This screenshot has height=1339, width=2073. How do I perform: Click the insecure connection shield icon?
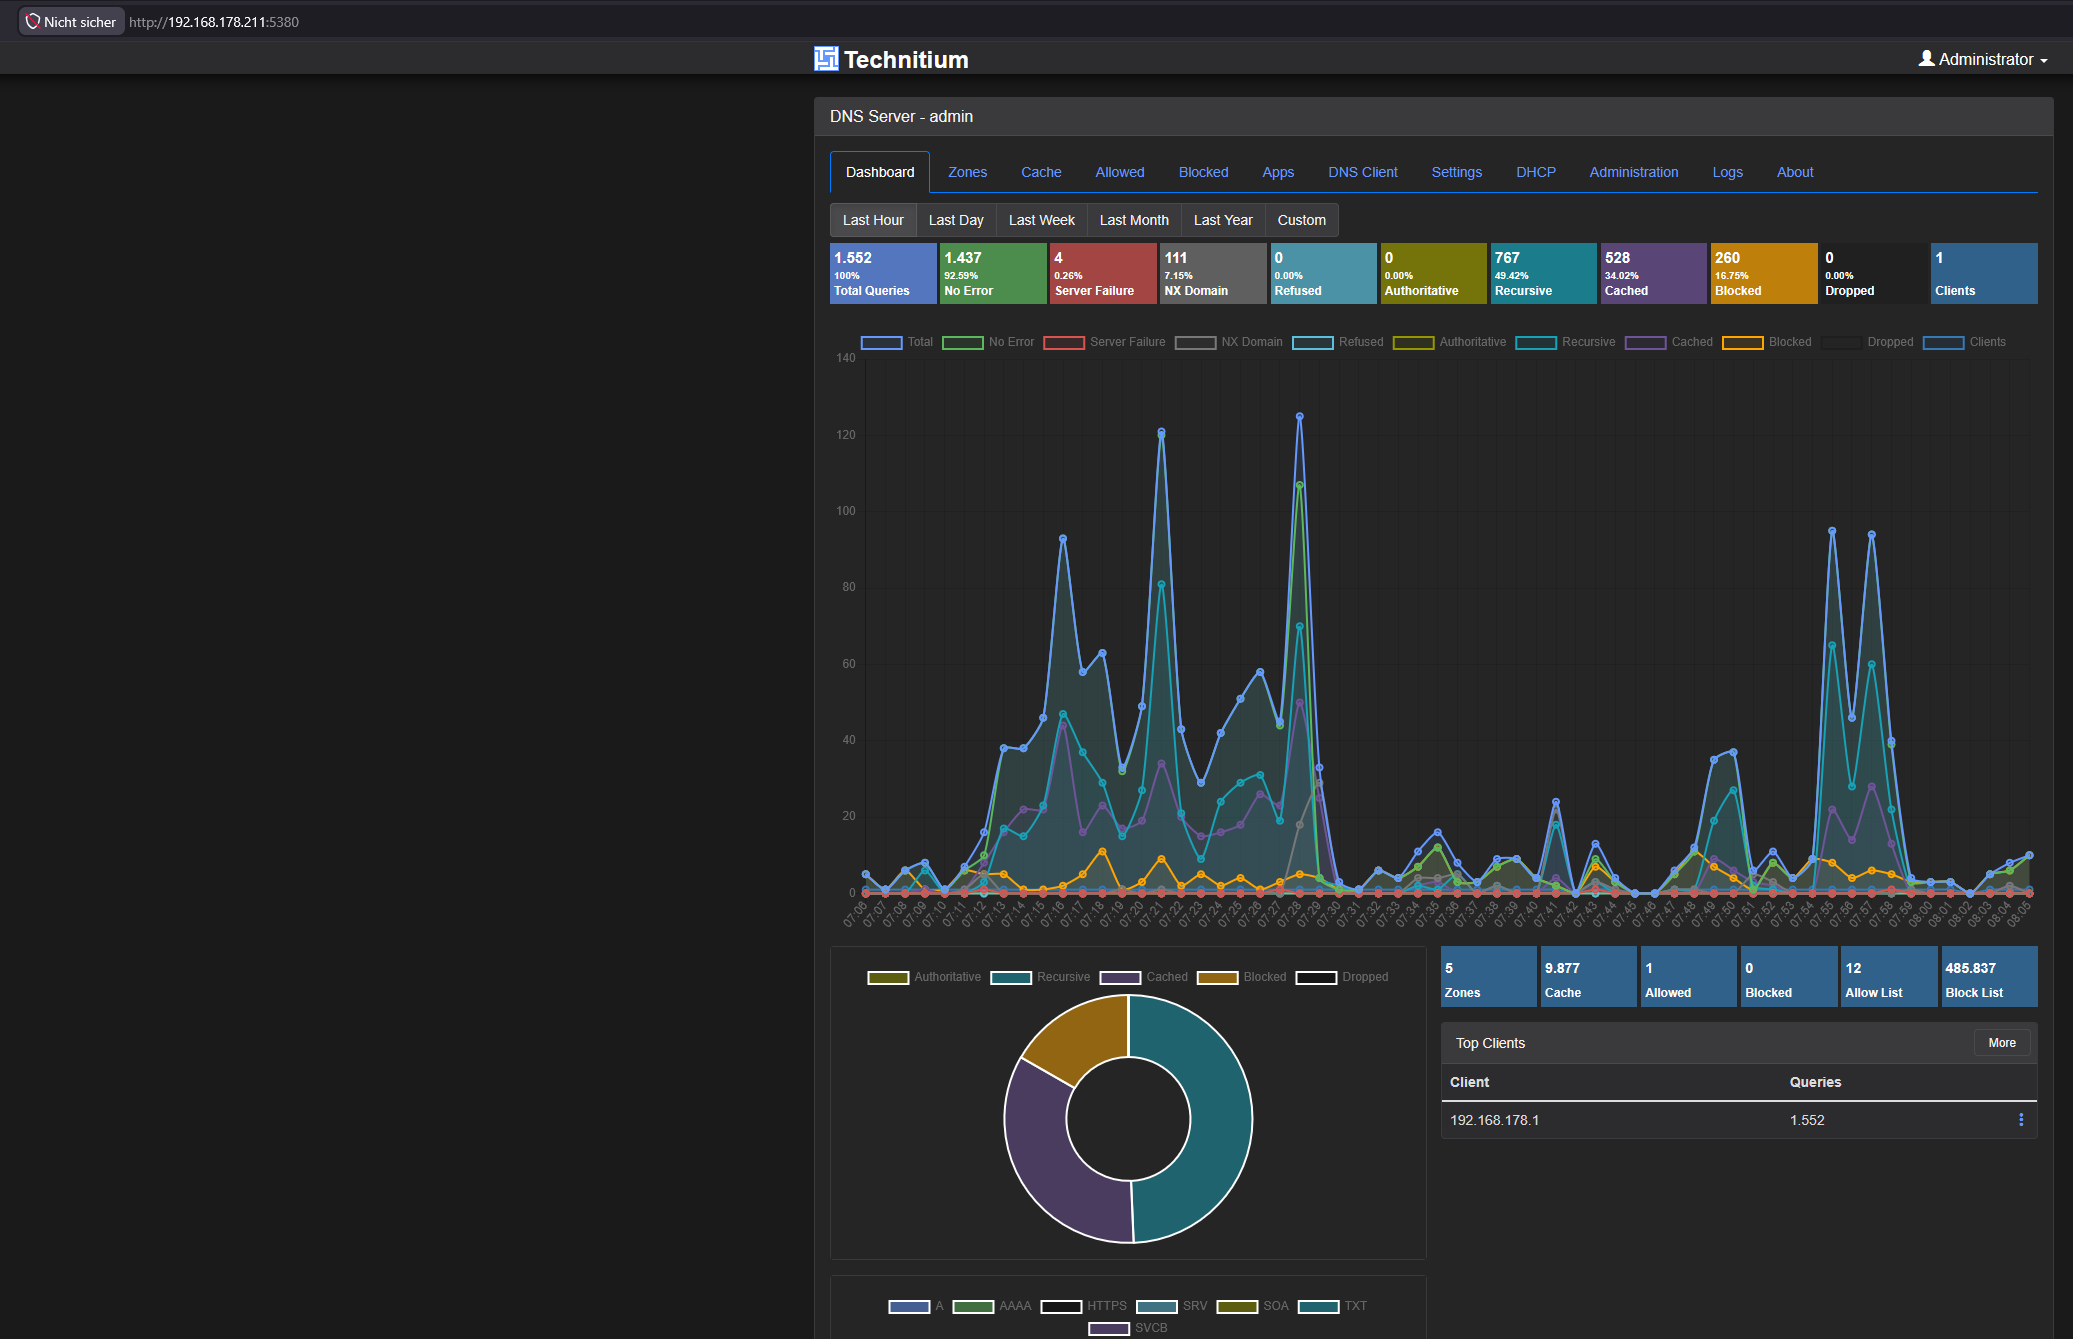click(33, 21)
